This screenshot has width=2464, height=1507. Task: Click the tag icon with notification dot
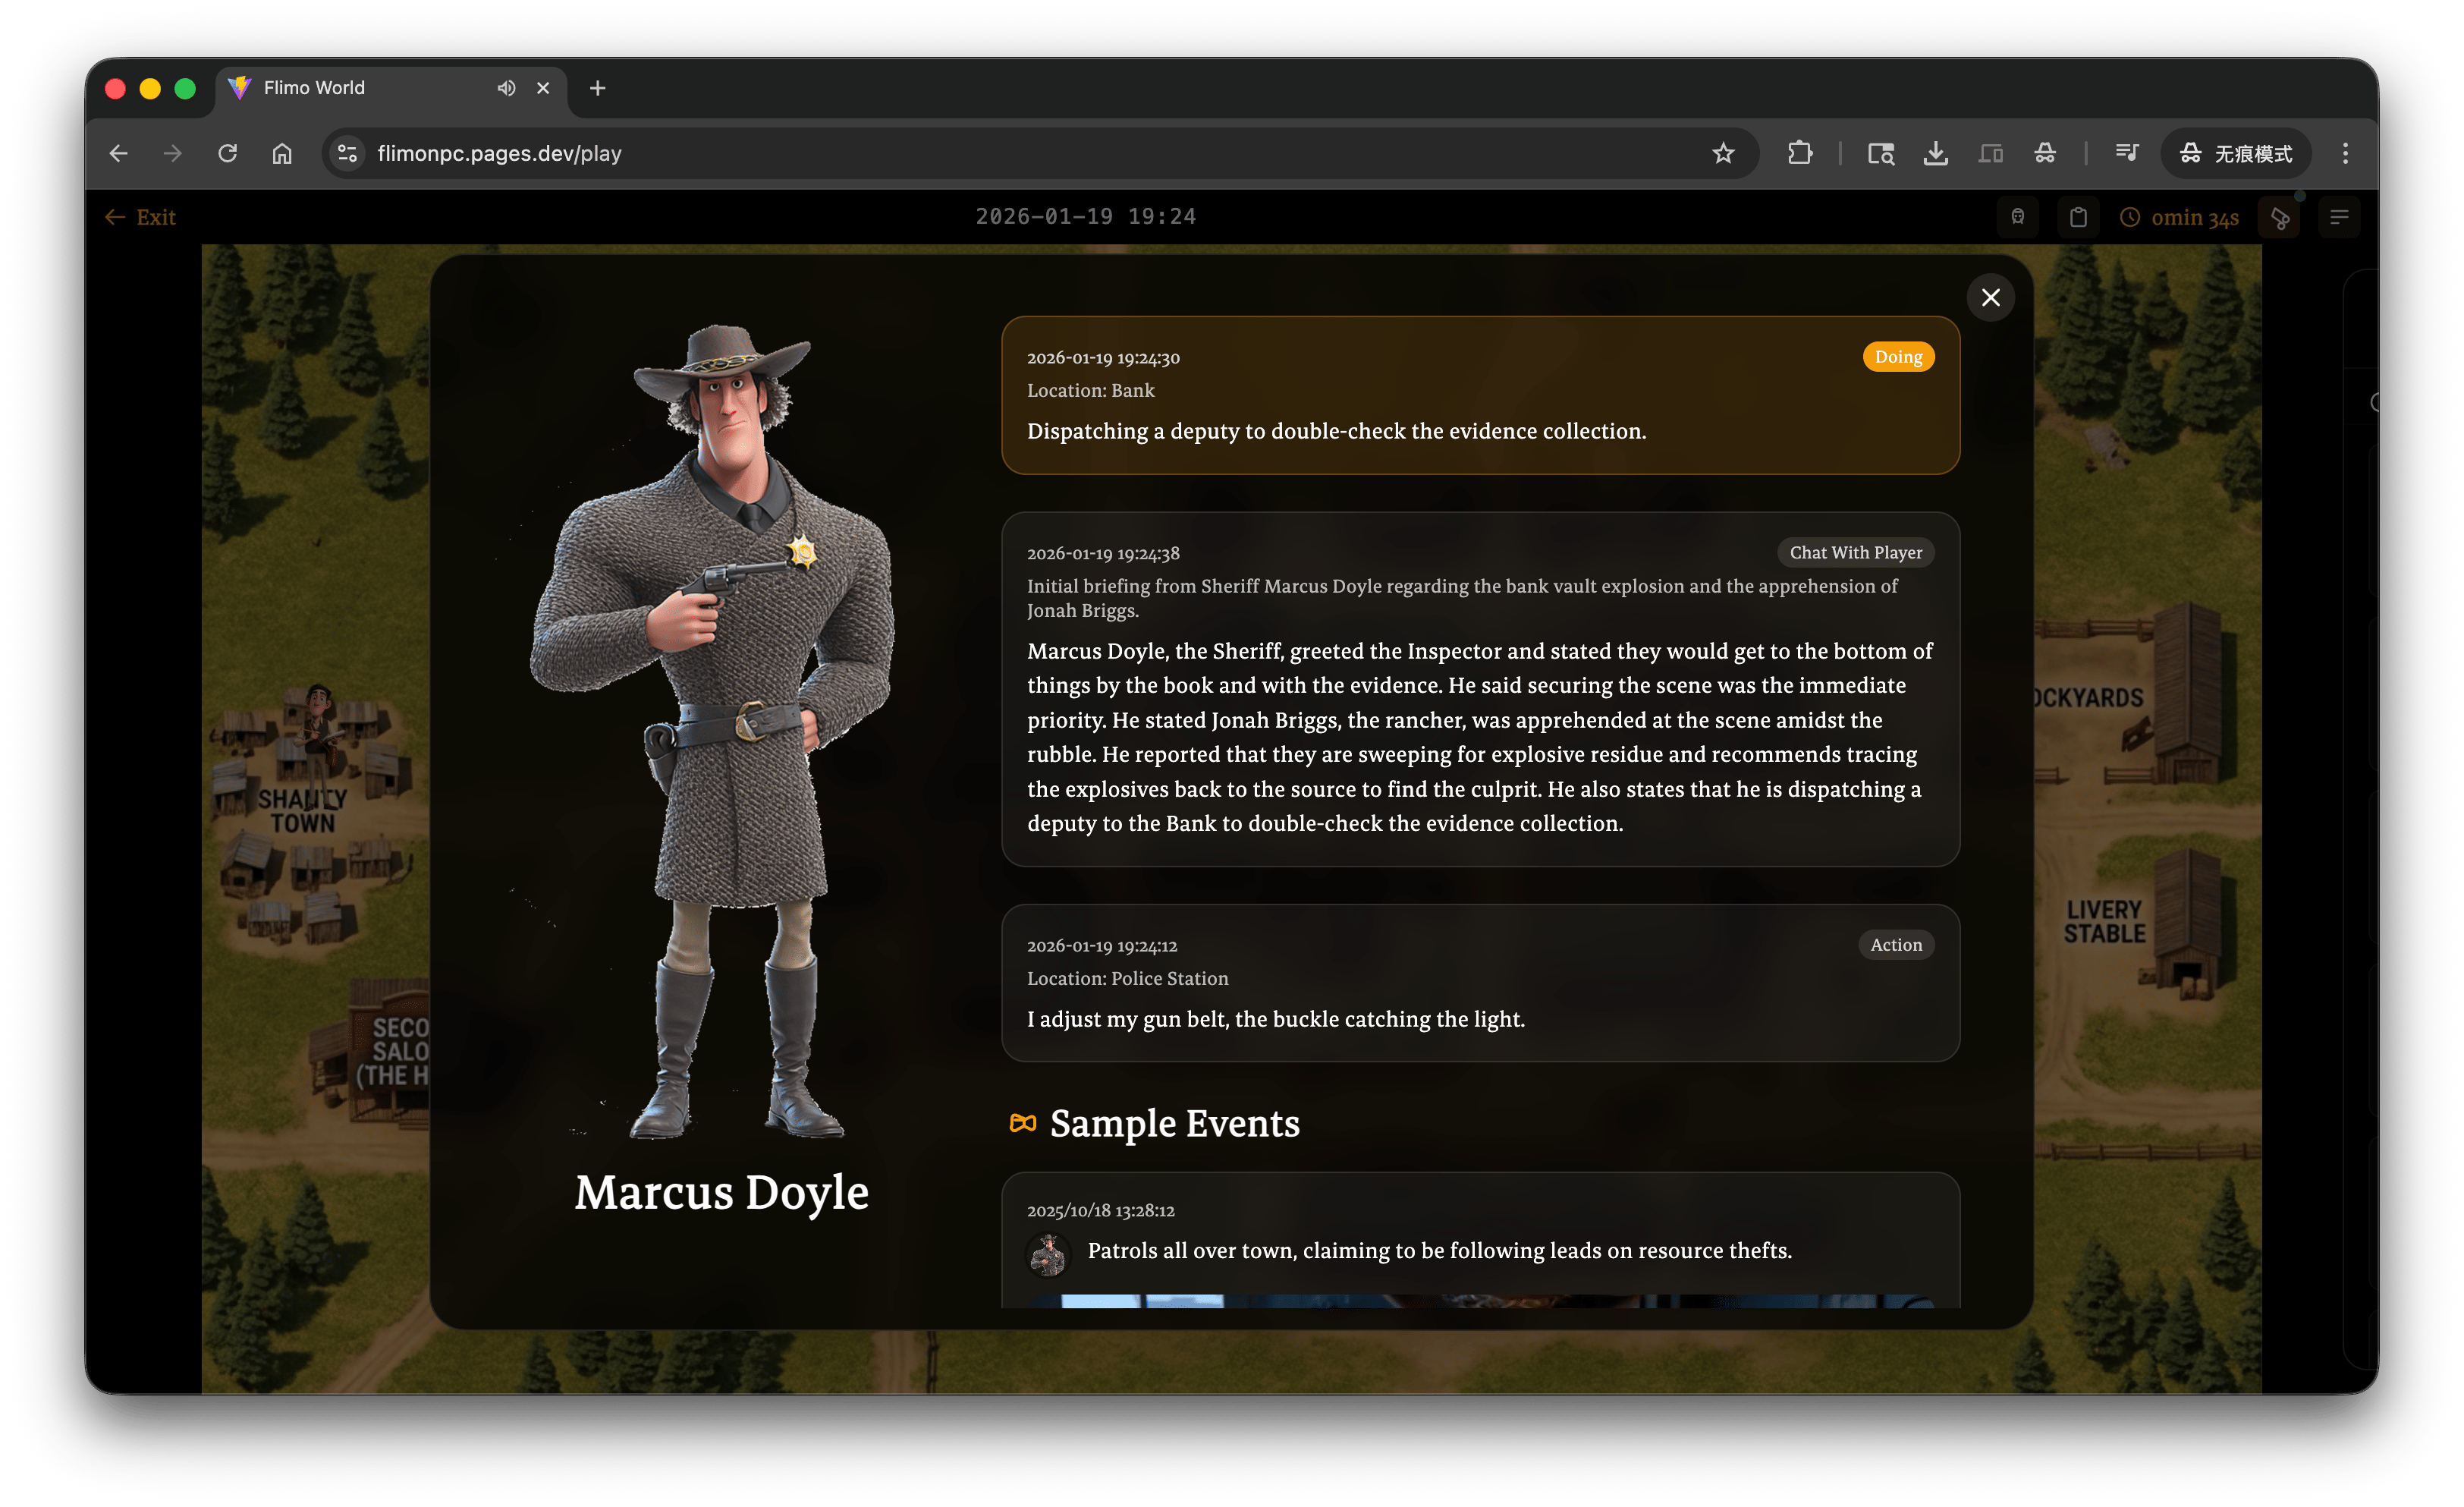2279,217
